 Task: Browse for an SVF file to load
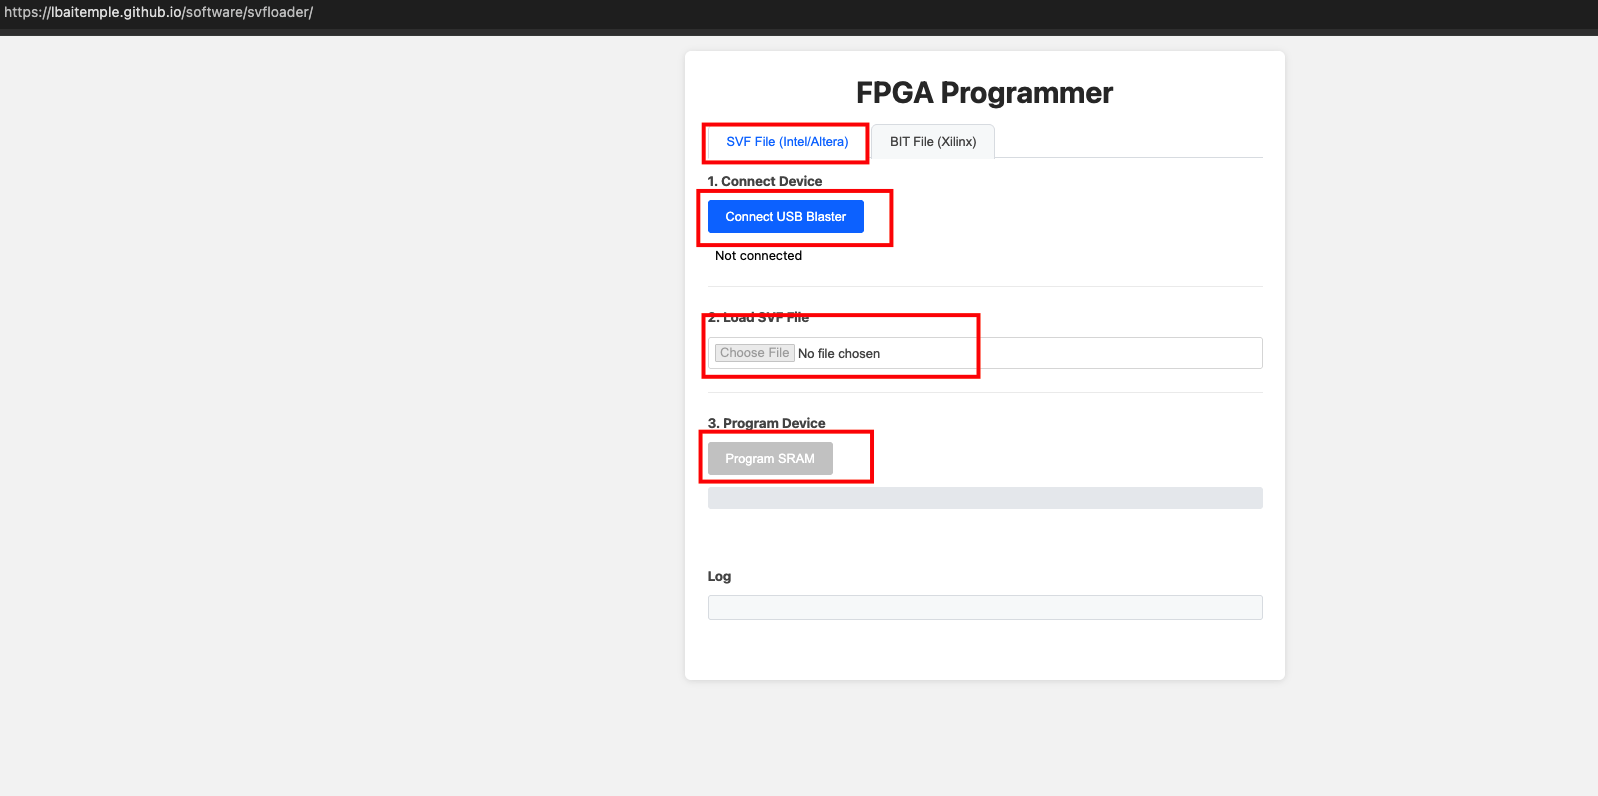(x=753, y=352)
